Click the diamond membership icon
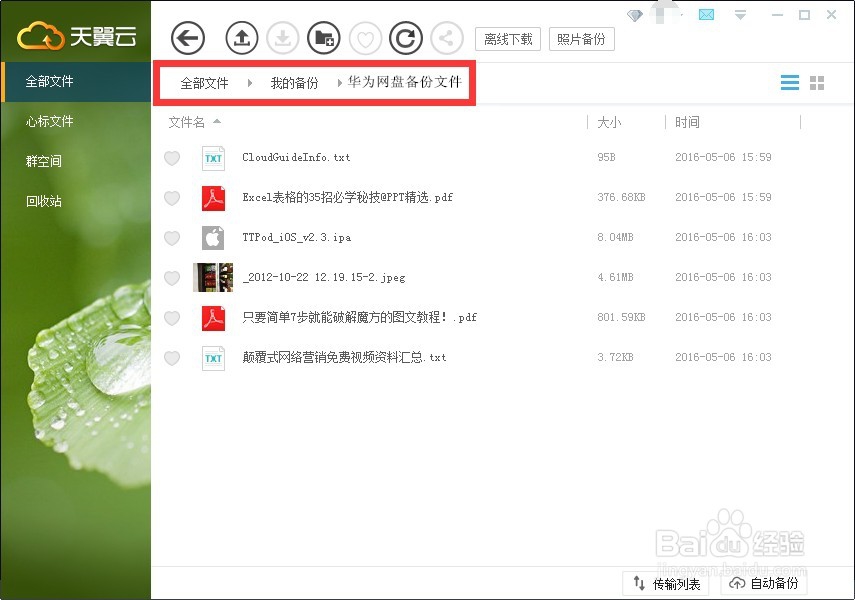 point(634,15)
